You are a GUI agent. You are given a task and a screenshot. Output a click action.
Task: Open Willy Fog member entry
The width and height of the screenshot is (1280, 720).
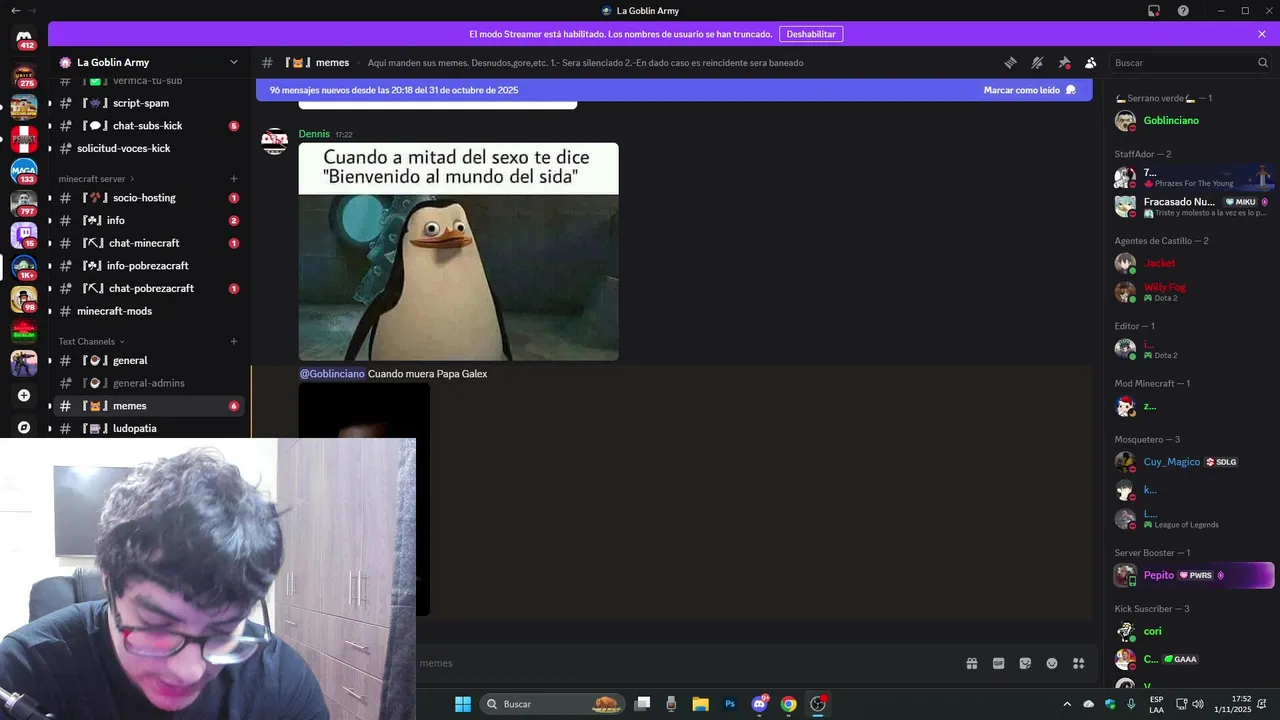1192,292
